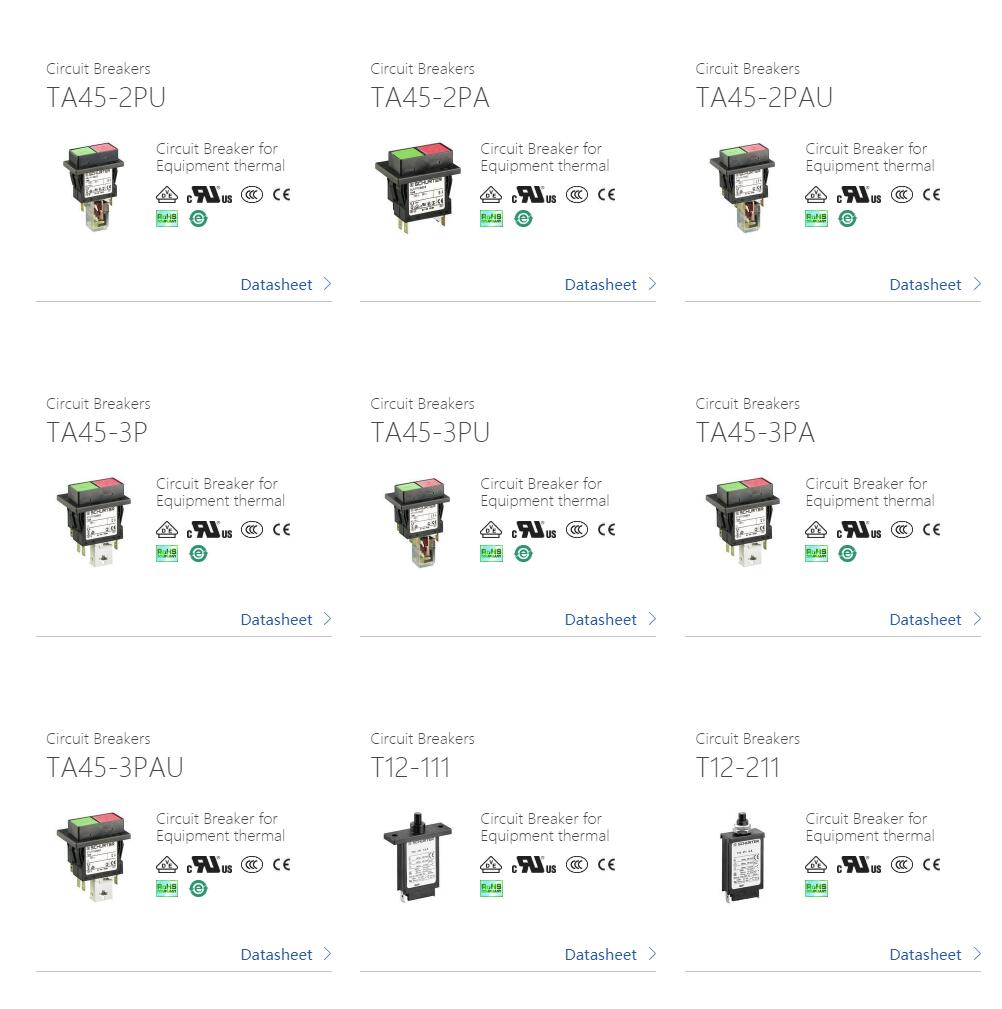Screen dimensions: 1002x1009
Task: Click the cURus icon for T12-211
Action: point(858,864)
